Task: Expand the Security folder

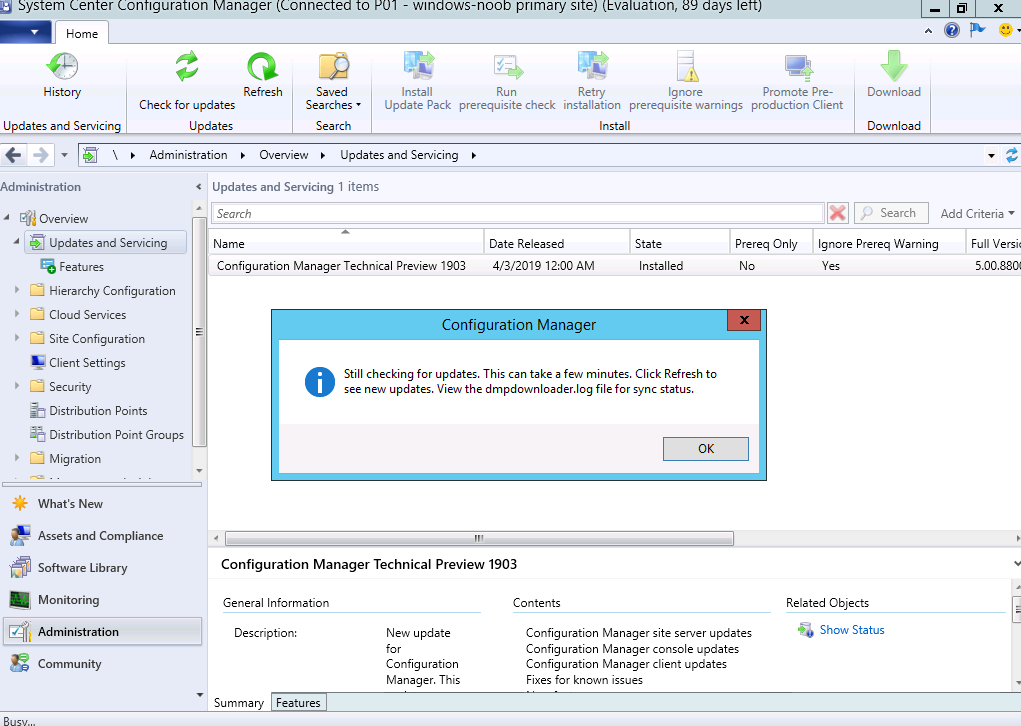Action: 18,386
